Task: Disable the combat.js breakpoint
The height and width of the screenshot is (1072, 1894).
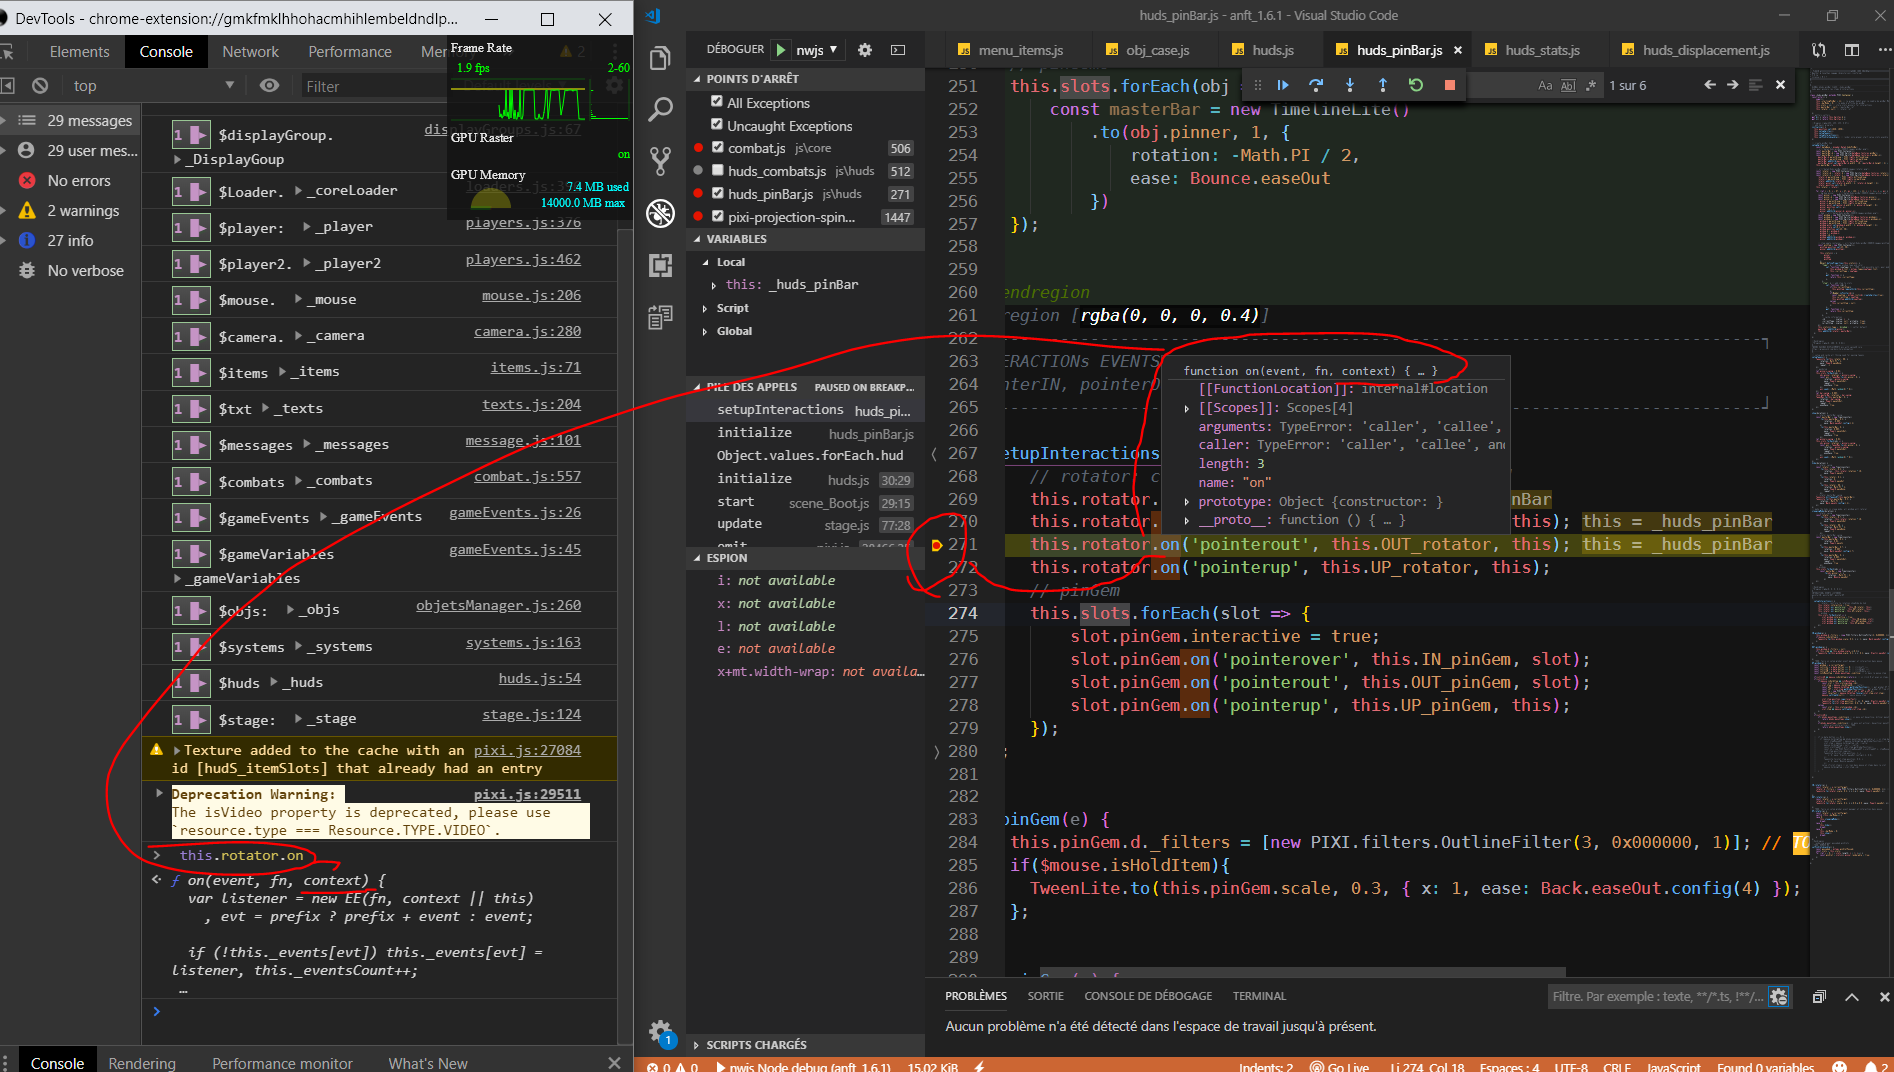Action: coord(716,148)
